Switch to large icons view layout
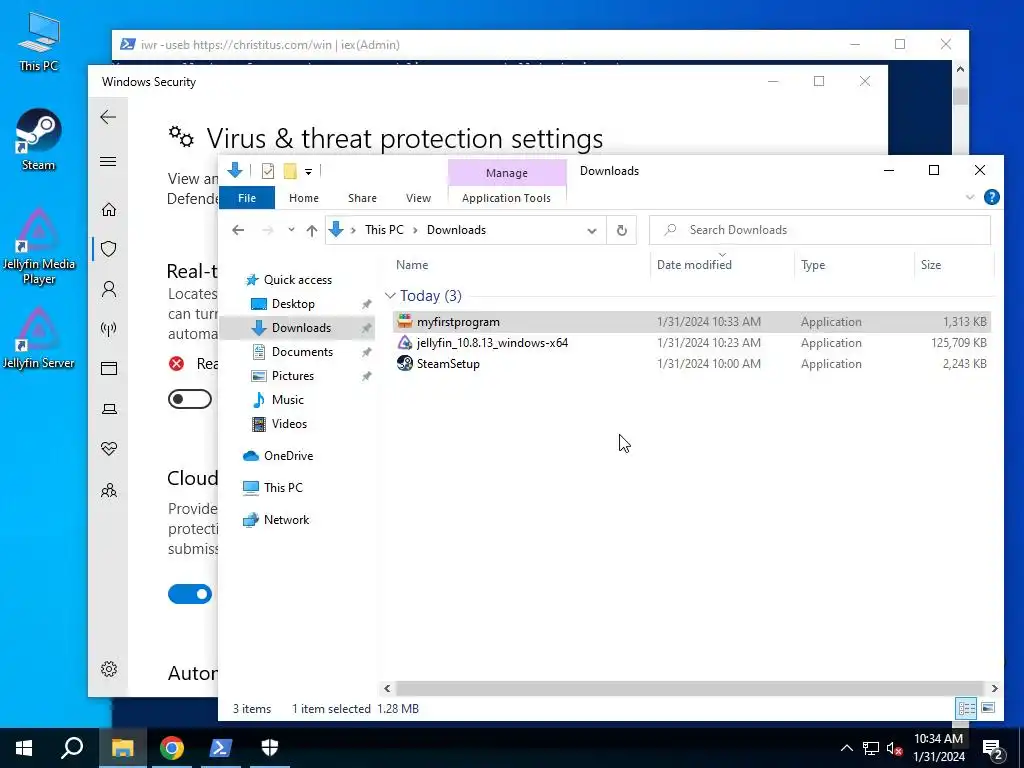 pos(988,708)
